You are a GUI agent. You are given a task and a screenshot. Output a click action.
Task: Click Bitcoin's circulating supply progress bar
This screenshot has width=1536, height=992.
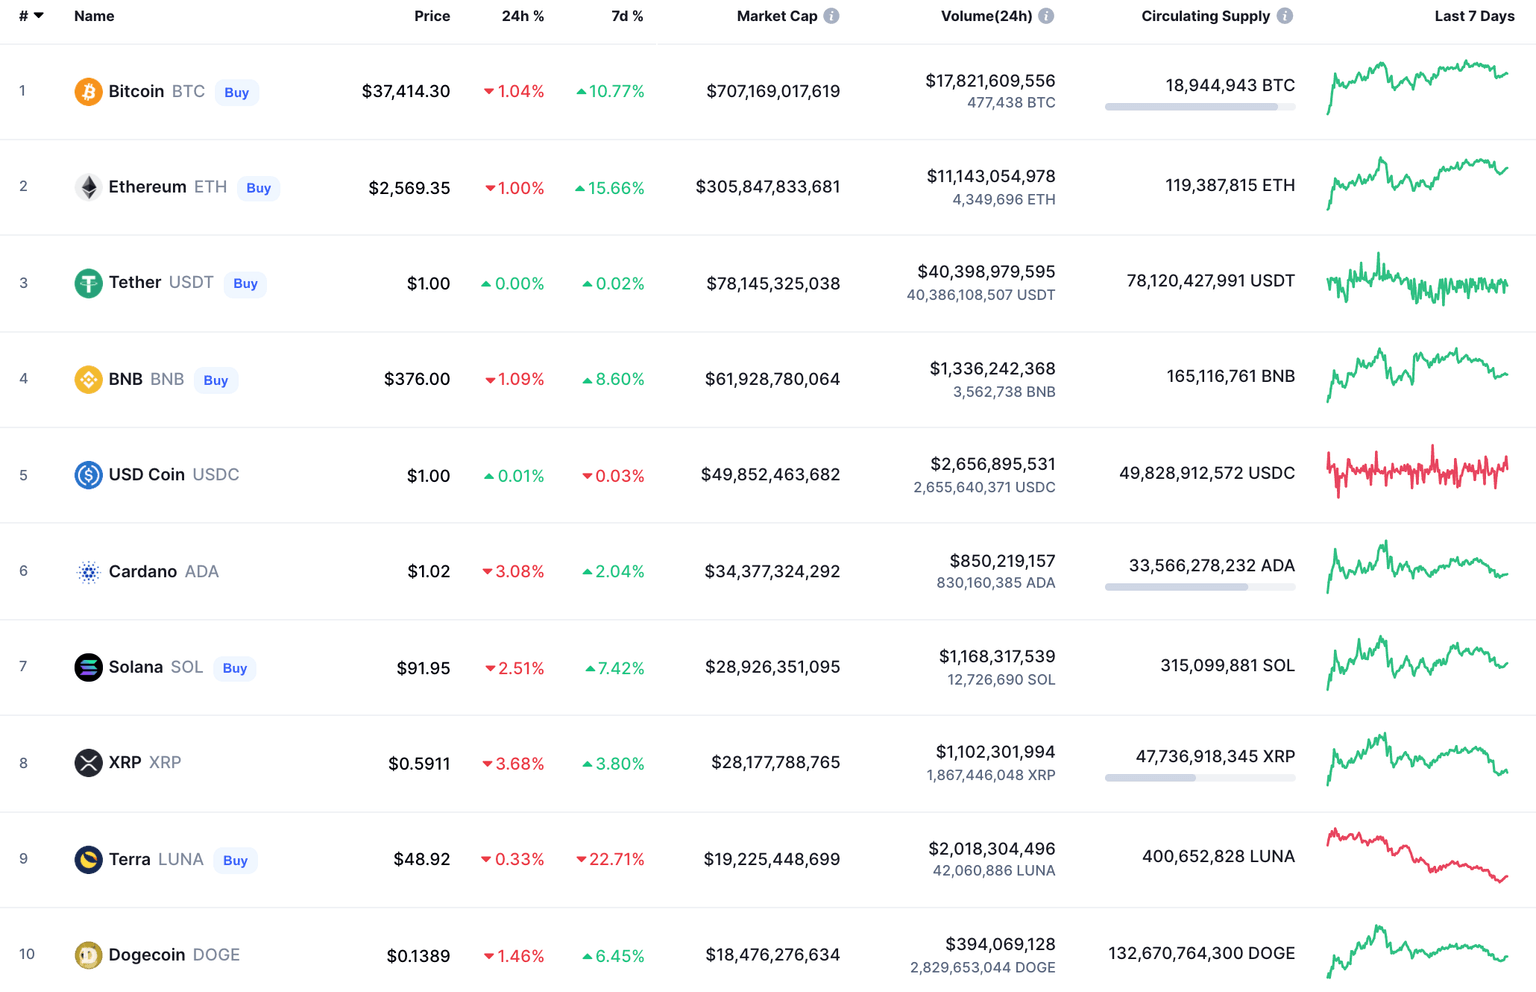pos(1199,106)
